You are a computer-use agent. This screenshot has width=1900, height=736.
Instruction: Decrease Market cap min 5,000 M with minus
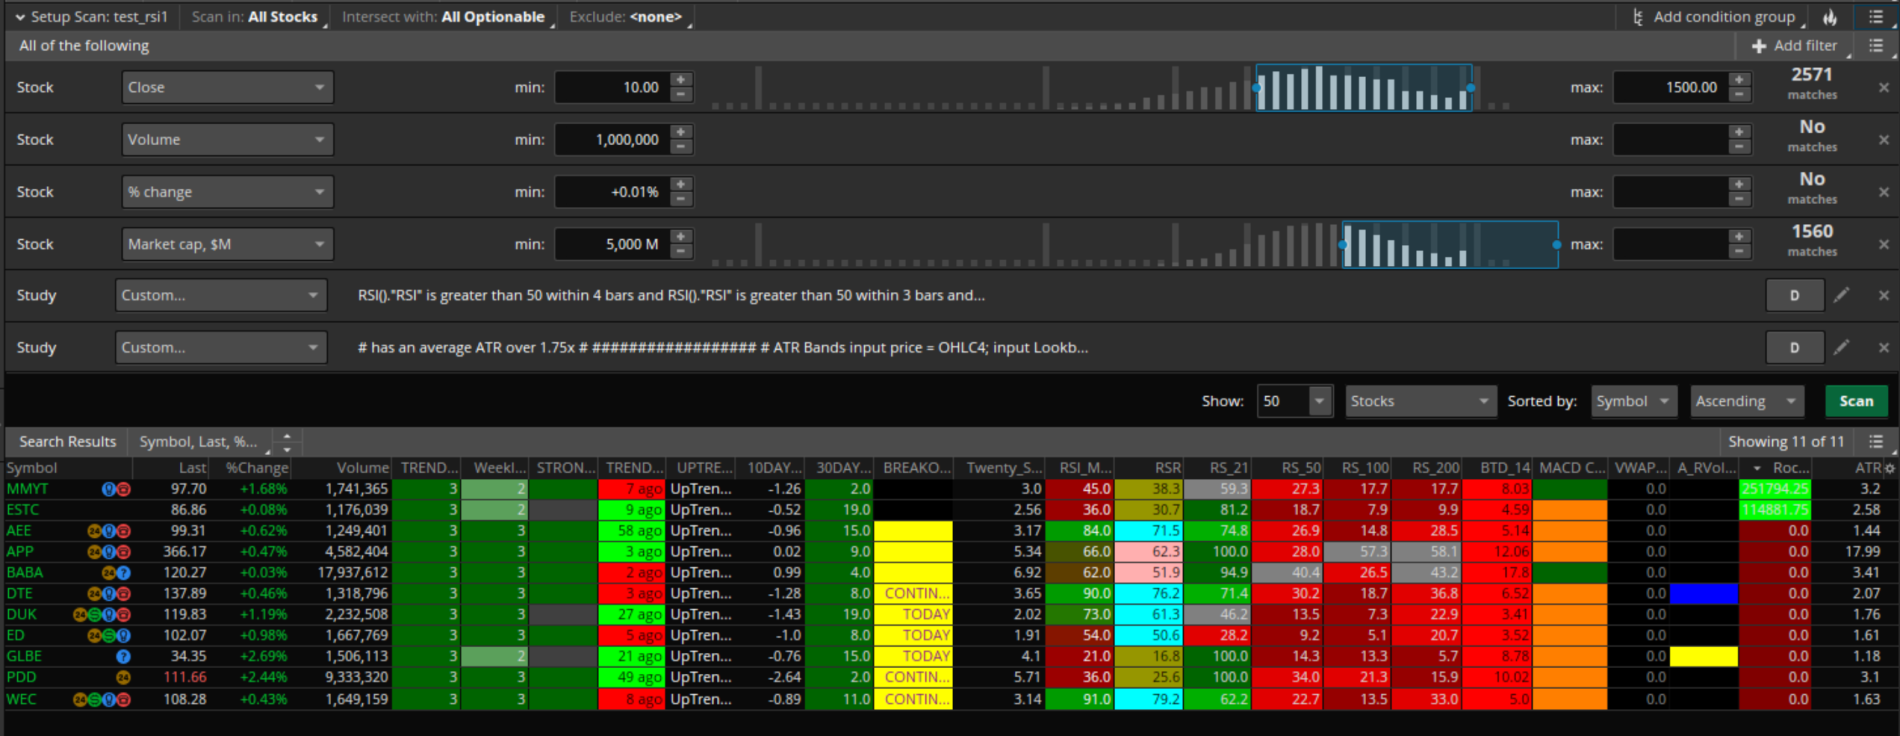[x=681, y=252]
